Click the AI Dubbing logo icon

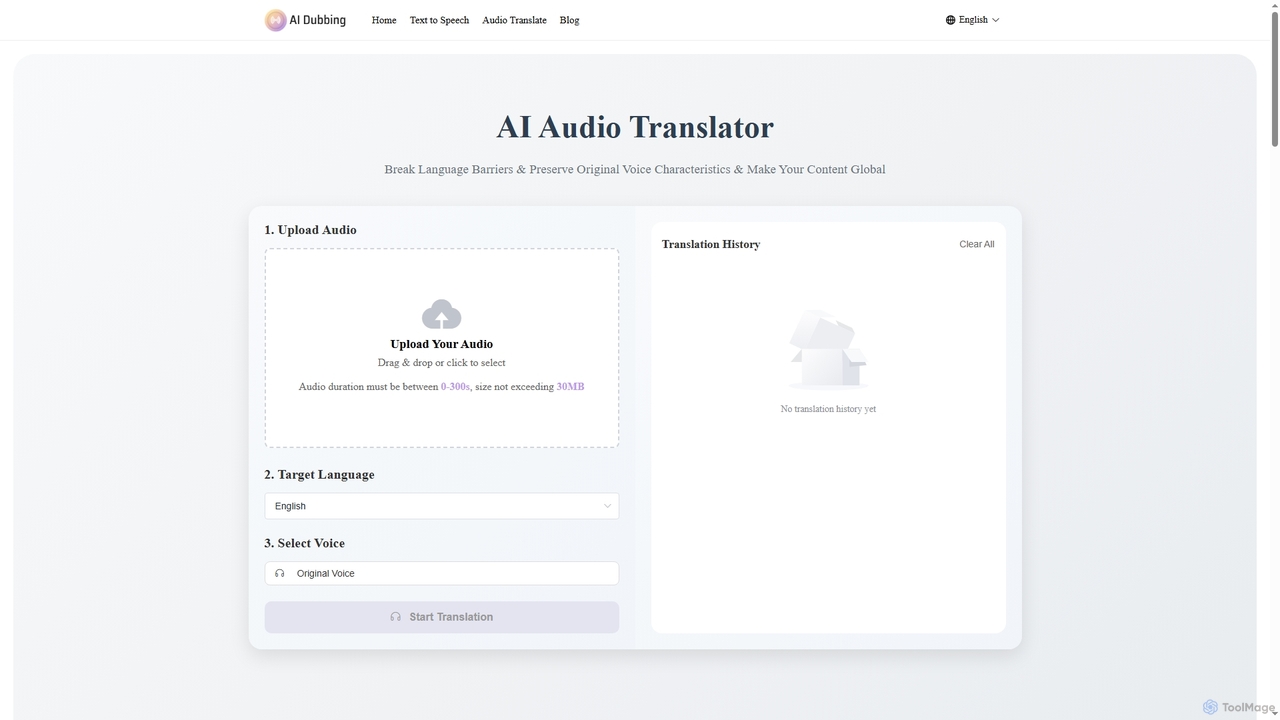pyautogui.click(x=275, y=20)
